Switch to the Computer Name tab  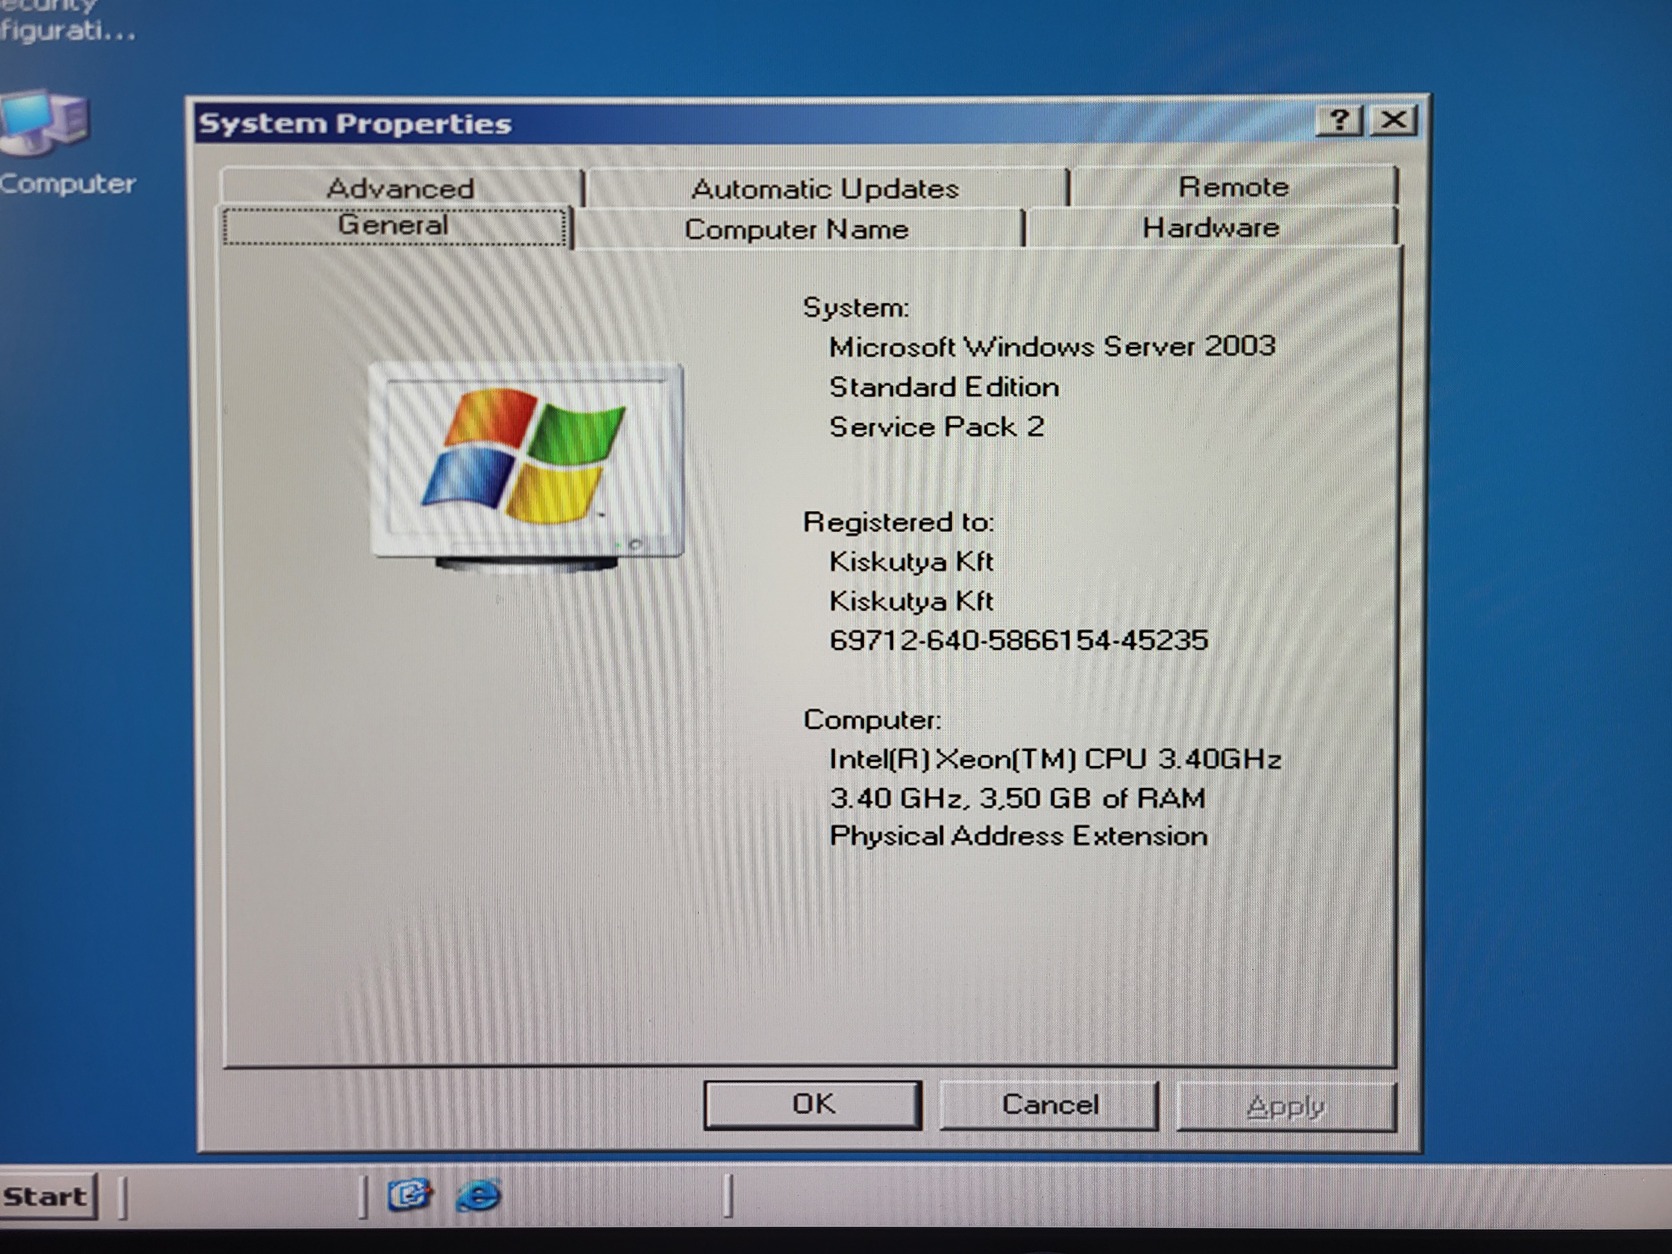797,229
